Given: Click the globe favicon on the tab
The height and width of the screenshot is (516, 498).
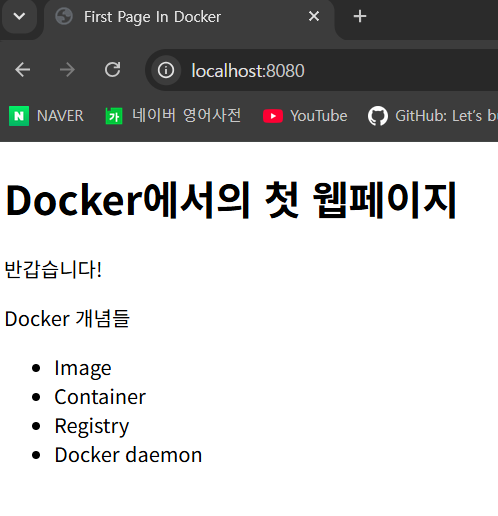Looking at the screenshot, I should pyautogui.click(x=64, y=16).
